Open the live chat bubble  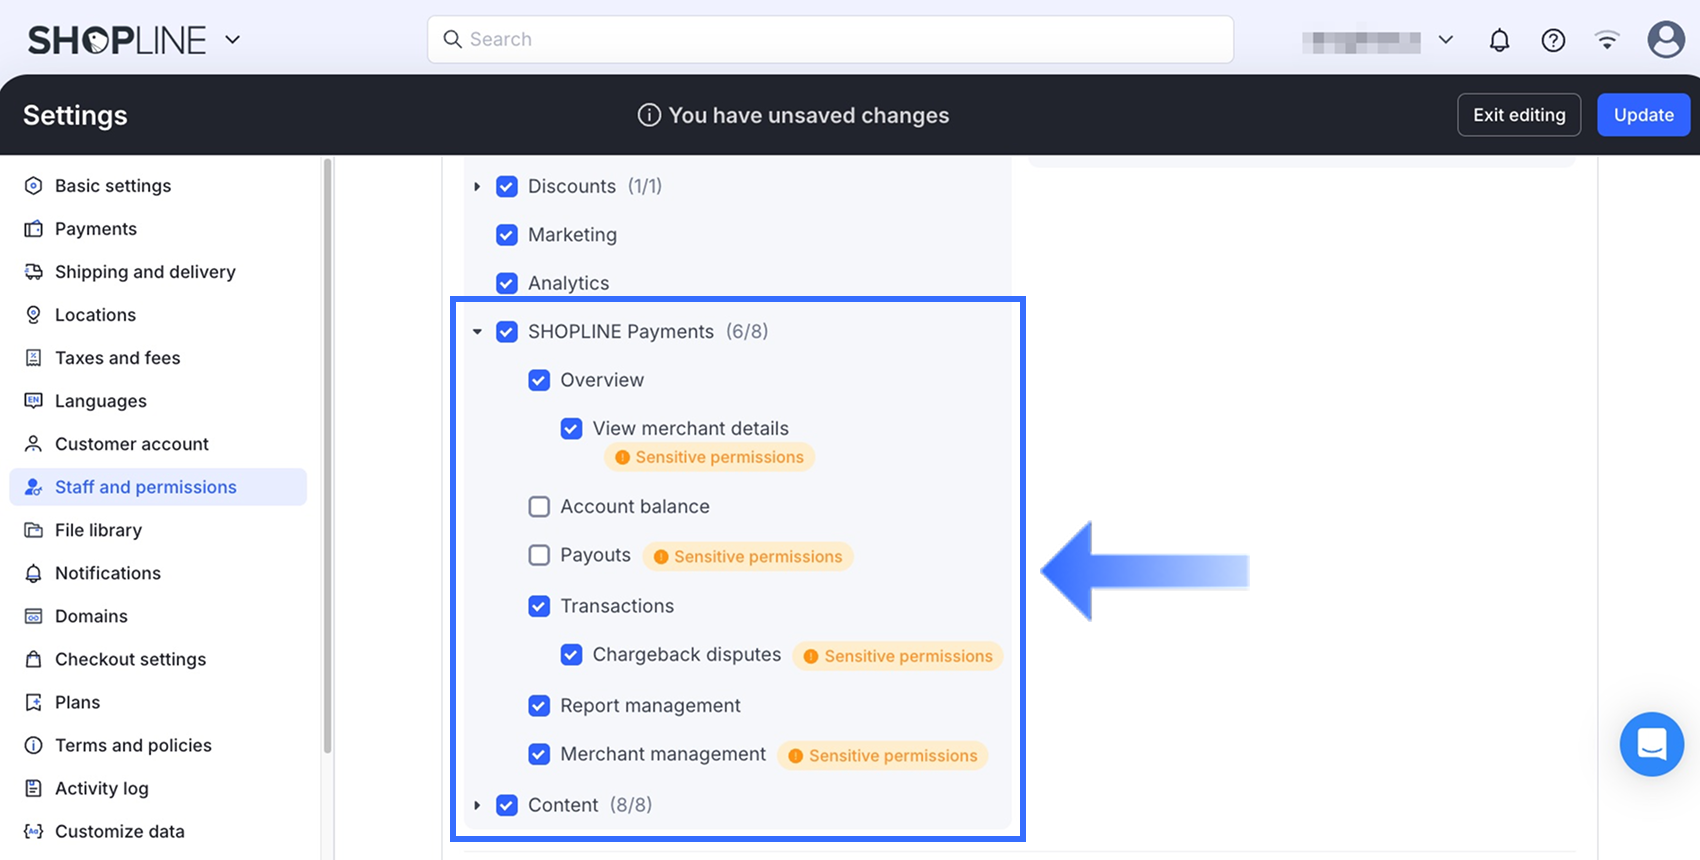pos(1651,744)
